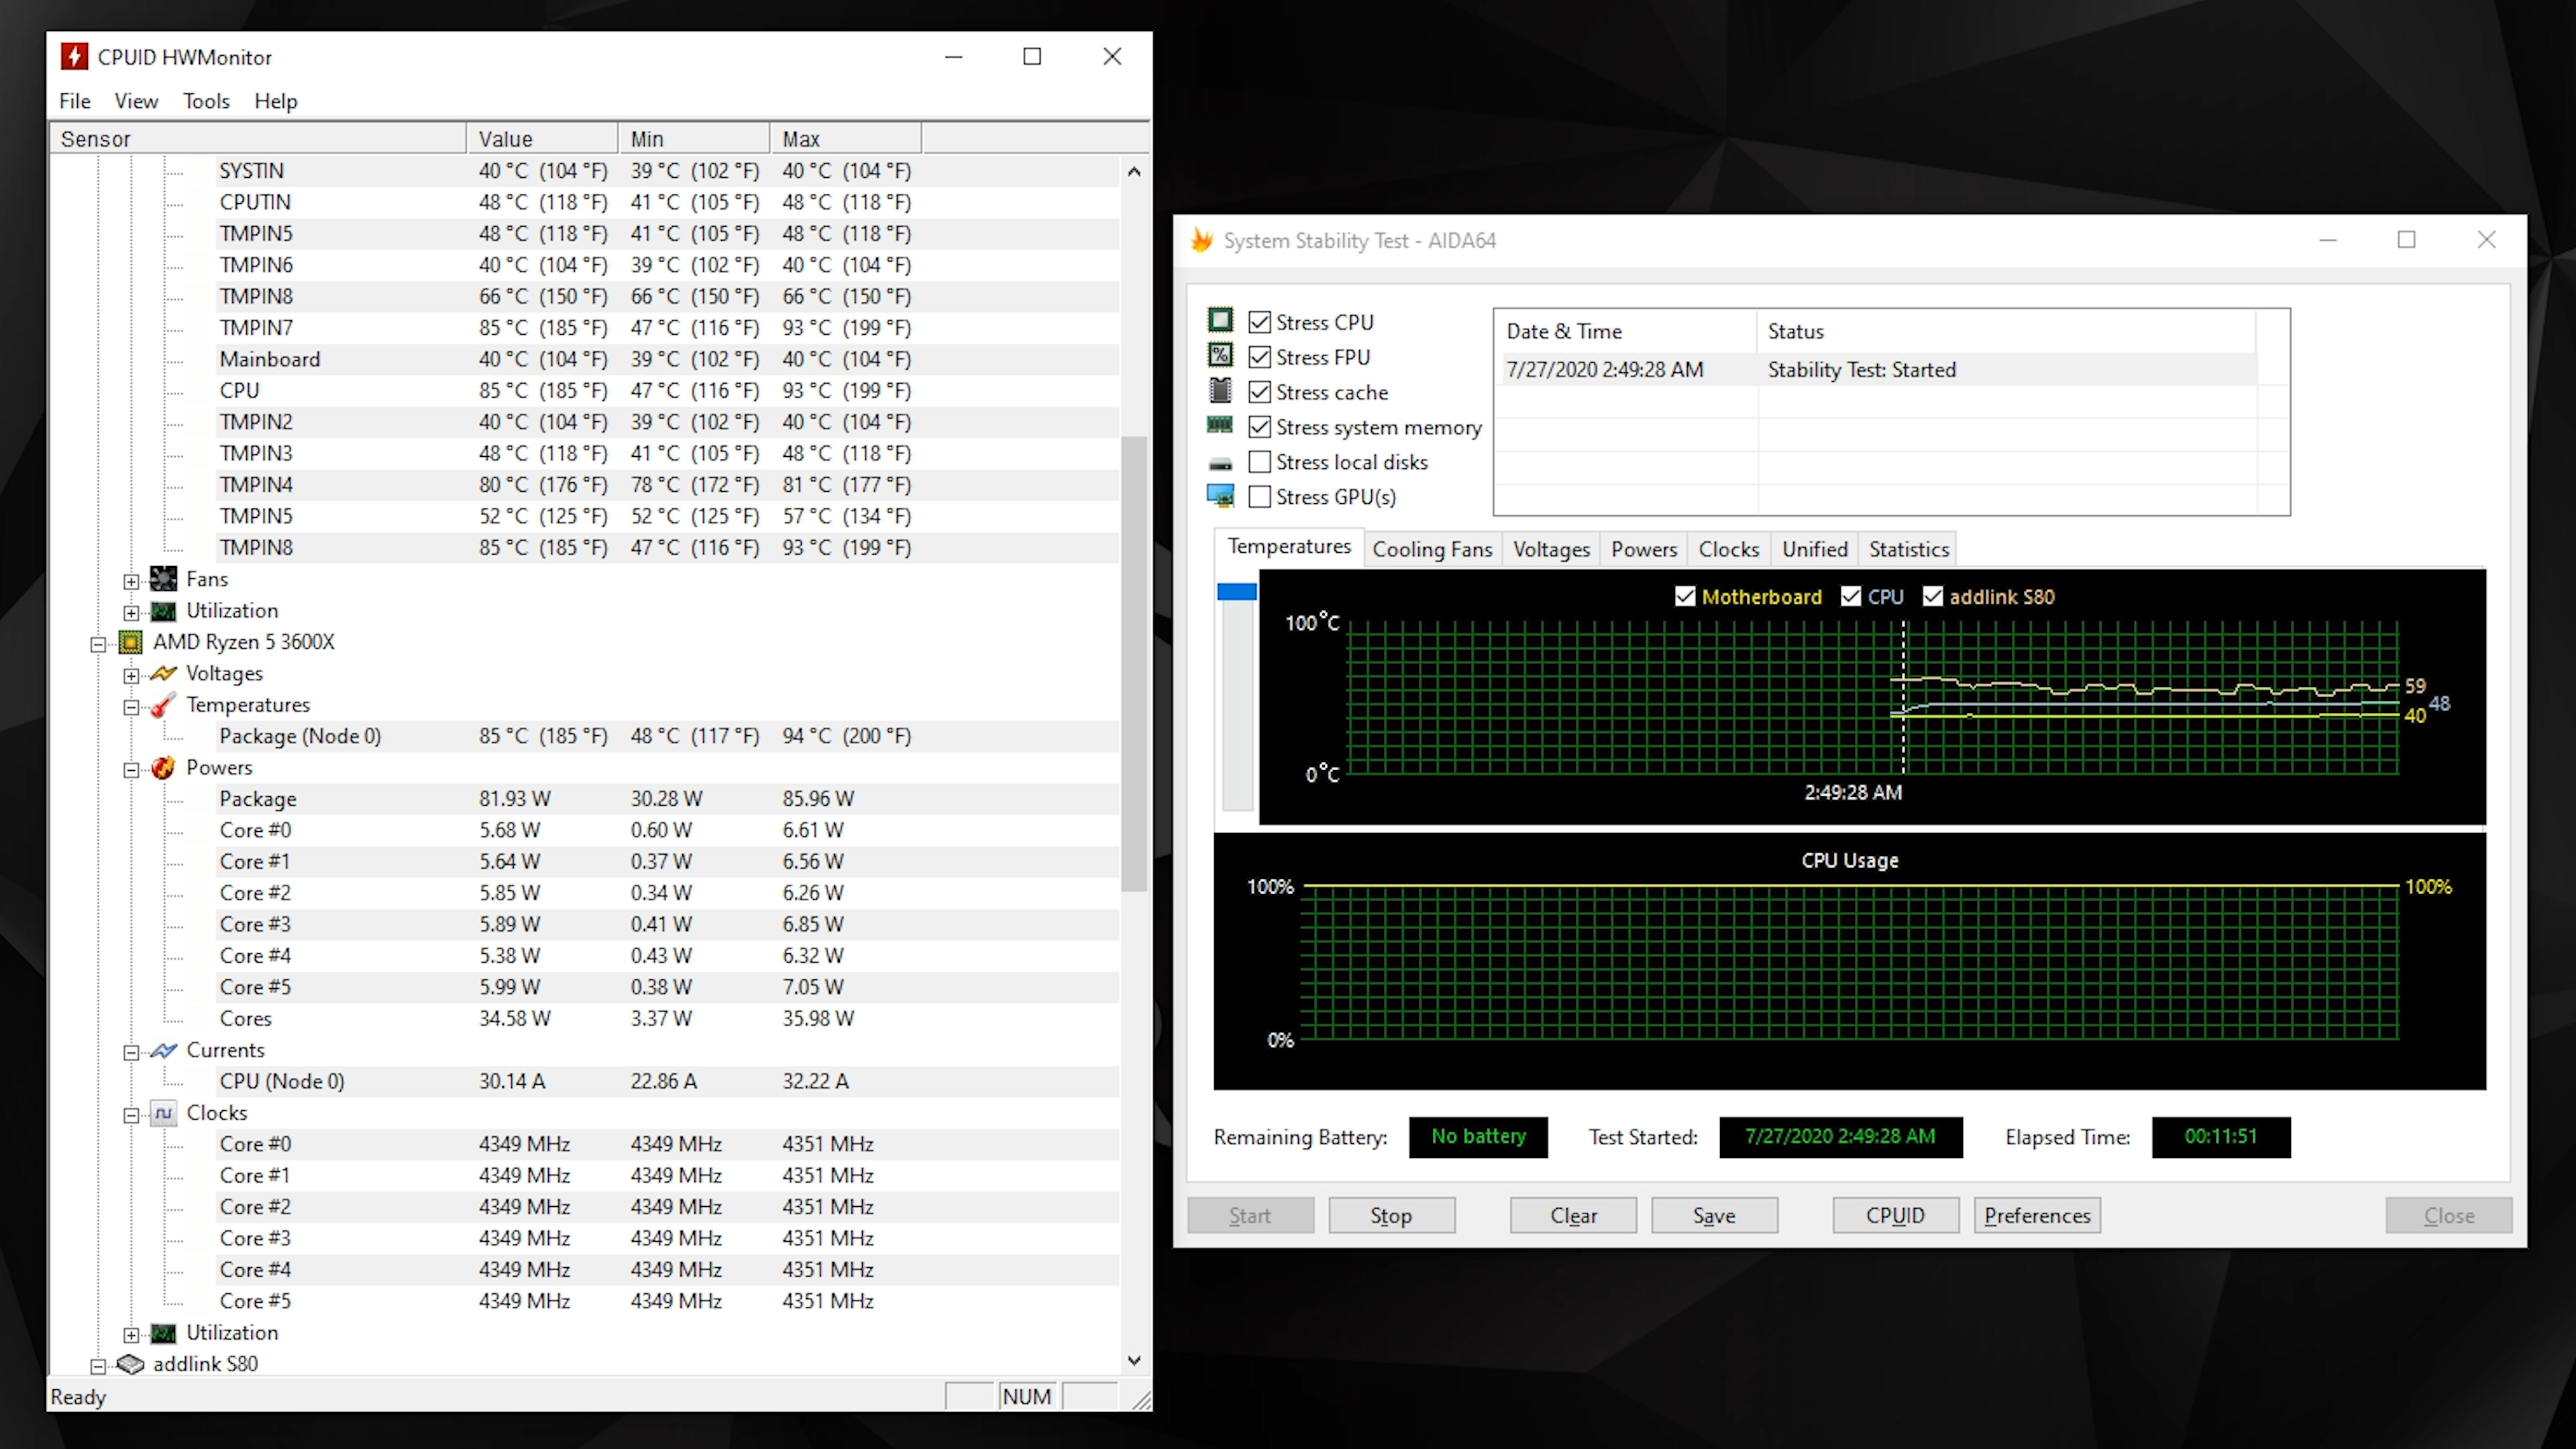Uncheck Stress system memory
Screen dimensions: 2576x1449
[x=1260, y=427]
